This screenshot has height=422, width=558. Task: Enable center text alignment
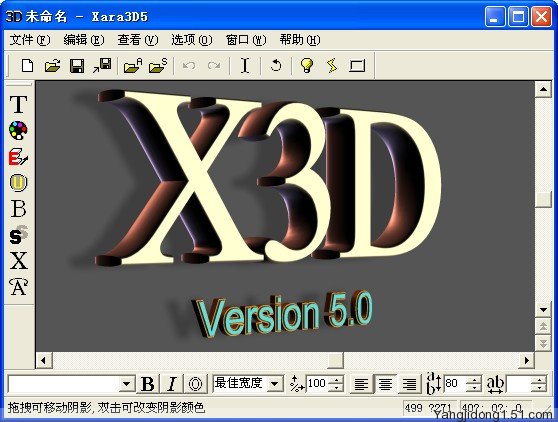tap(385, 384)
